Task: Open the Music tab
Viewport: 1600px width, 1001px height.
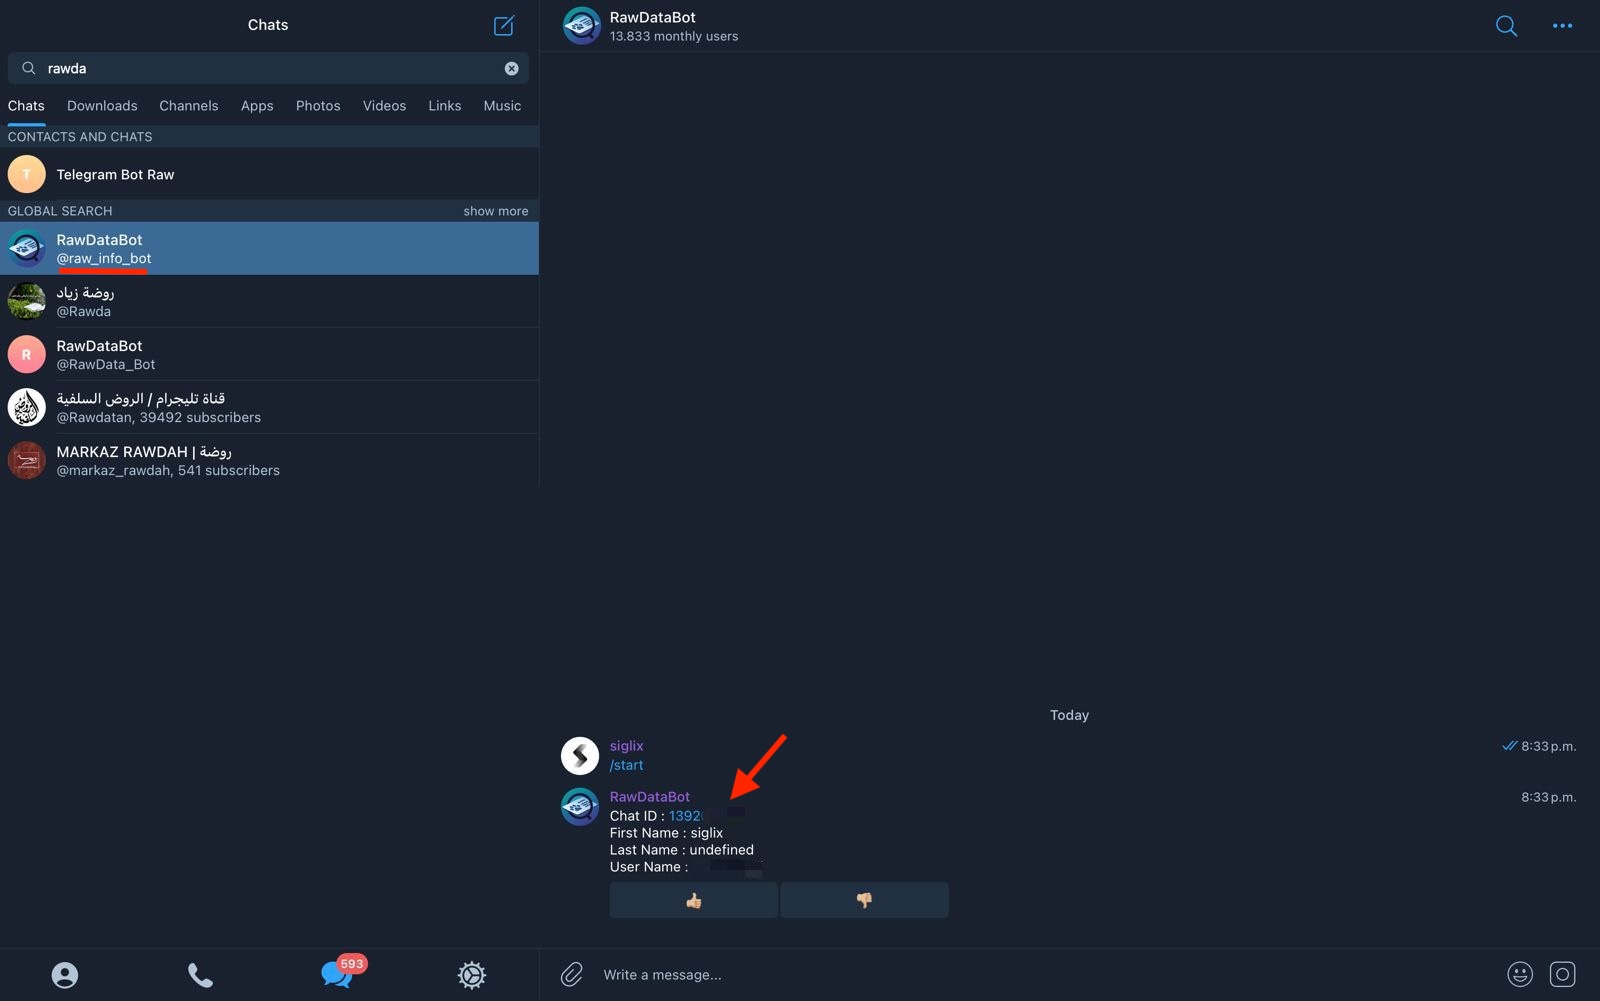Action: (x=502, y=105)
